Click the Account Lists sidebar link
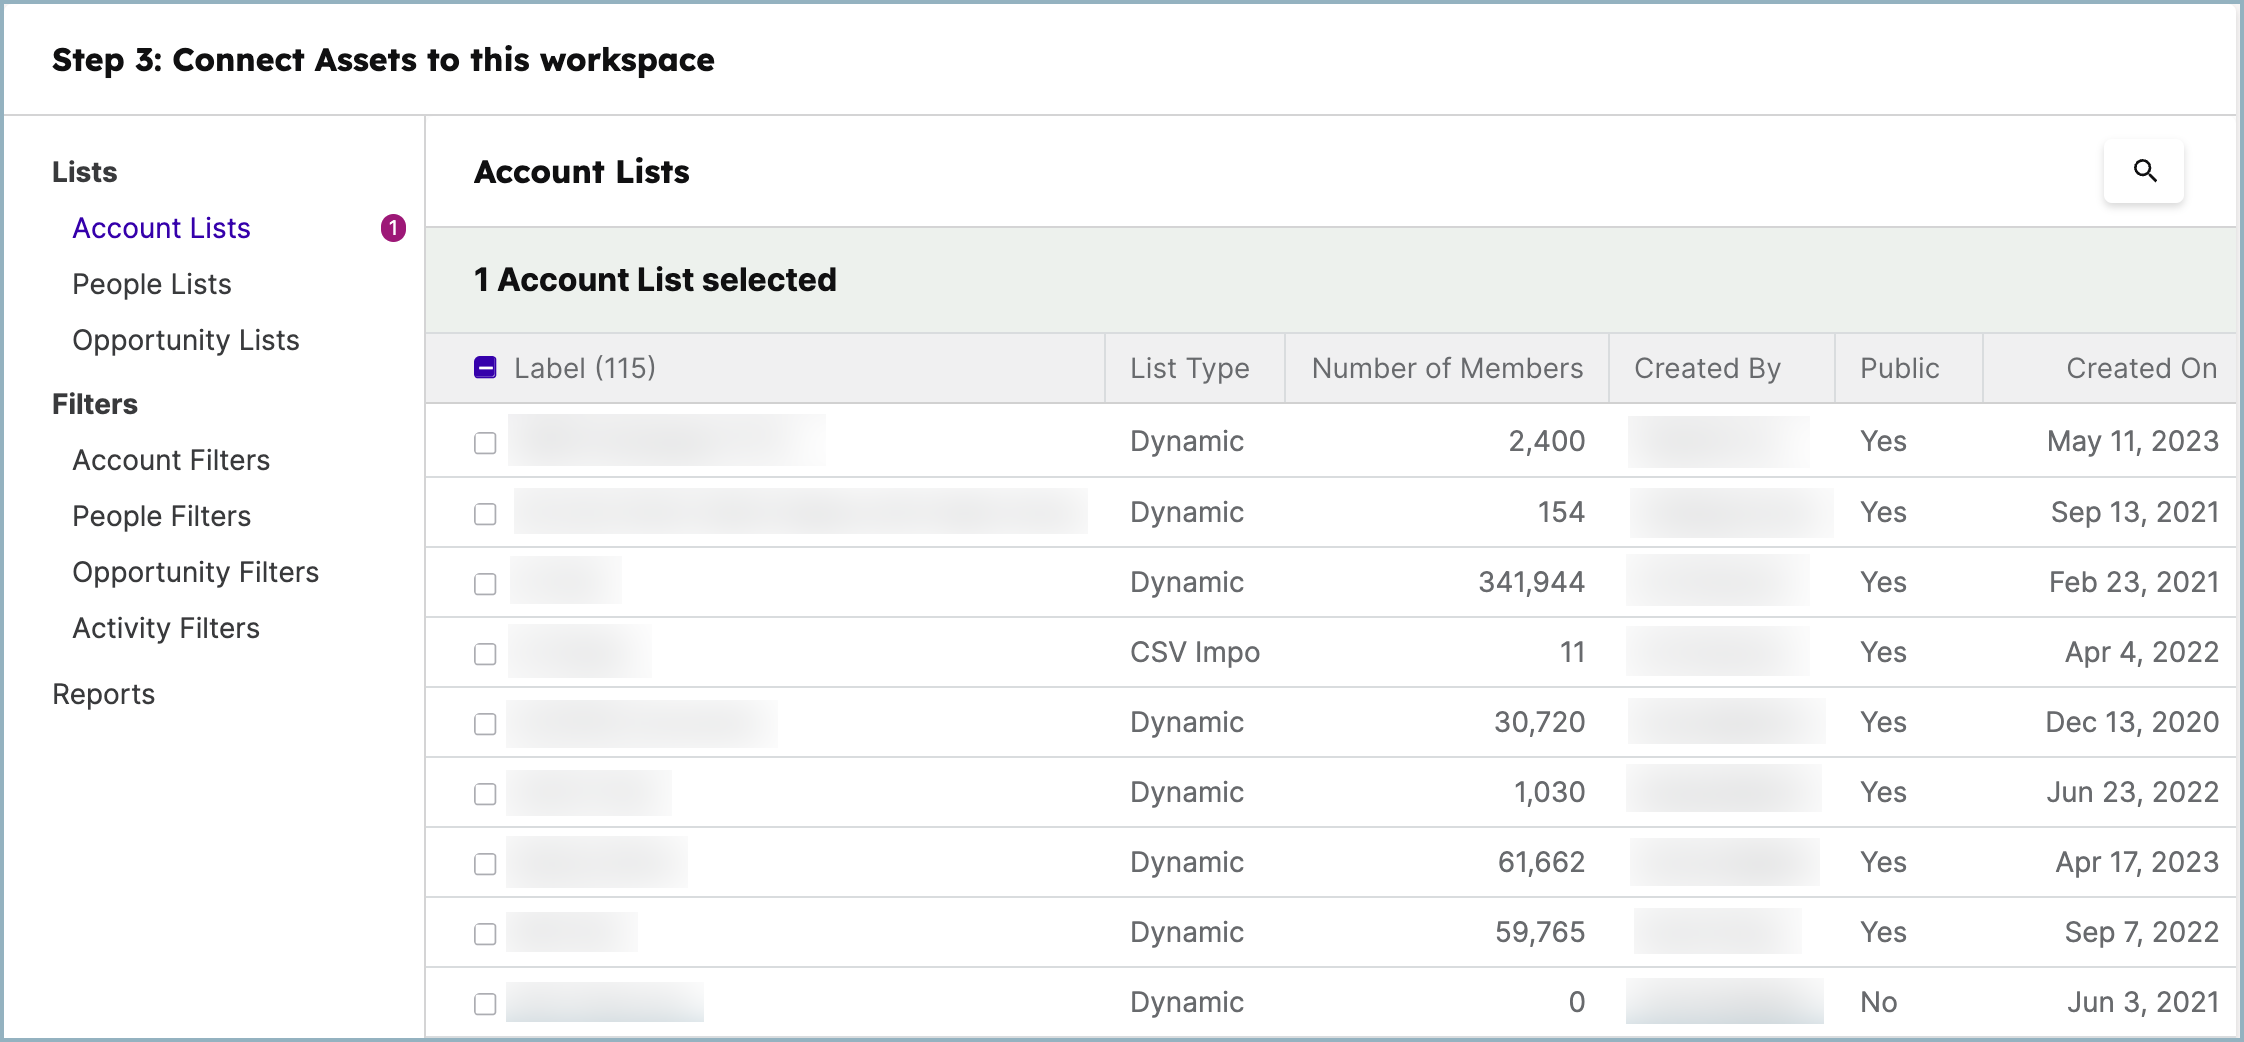The height and width of the screenshot is (1042, 2244). pos(161,227)
